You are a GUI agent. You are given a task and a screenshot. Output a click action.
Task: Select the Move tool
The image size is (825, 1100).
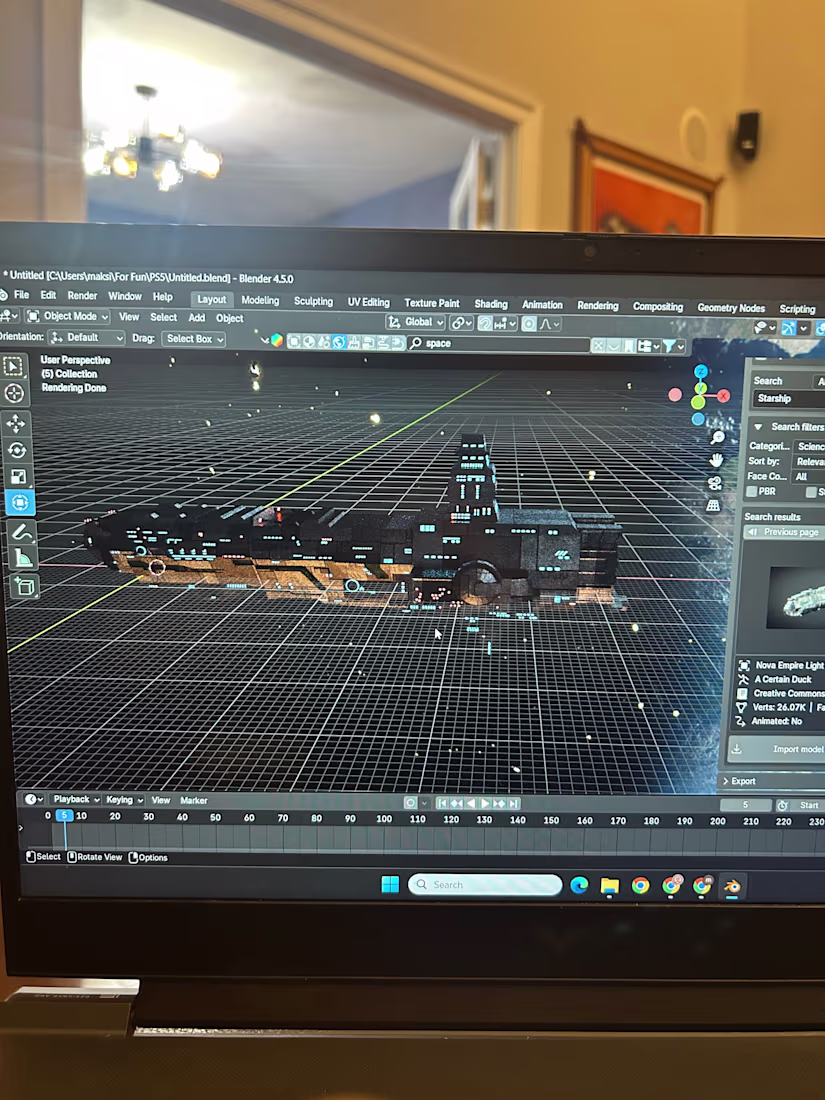[15, 424]
